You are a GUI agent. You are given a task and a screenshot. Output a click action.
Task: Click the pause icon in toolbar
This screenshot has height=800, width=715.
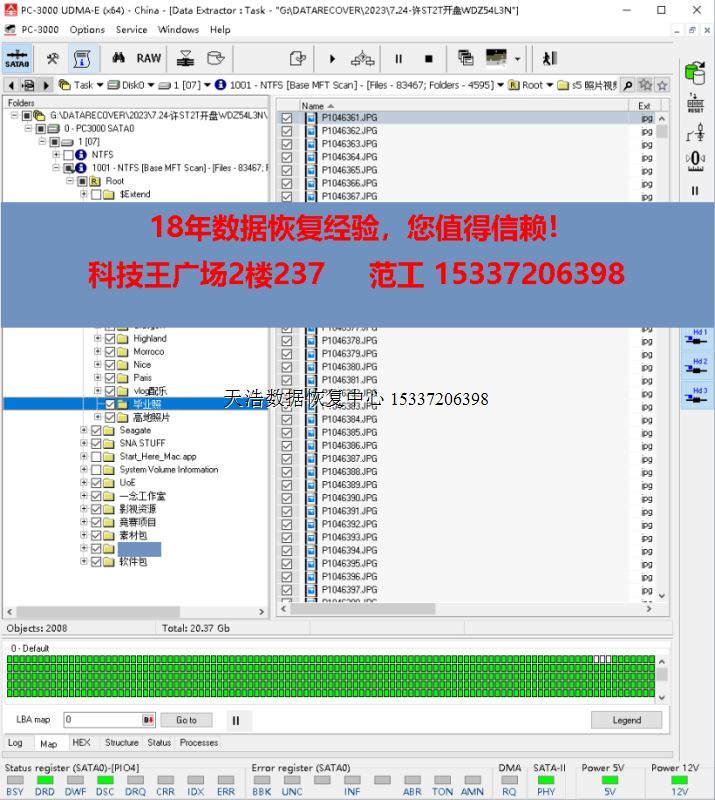coord(398,59)
